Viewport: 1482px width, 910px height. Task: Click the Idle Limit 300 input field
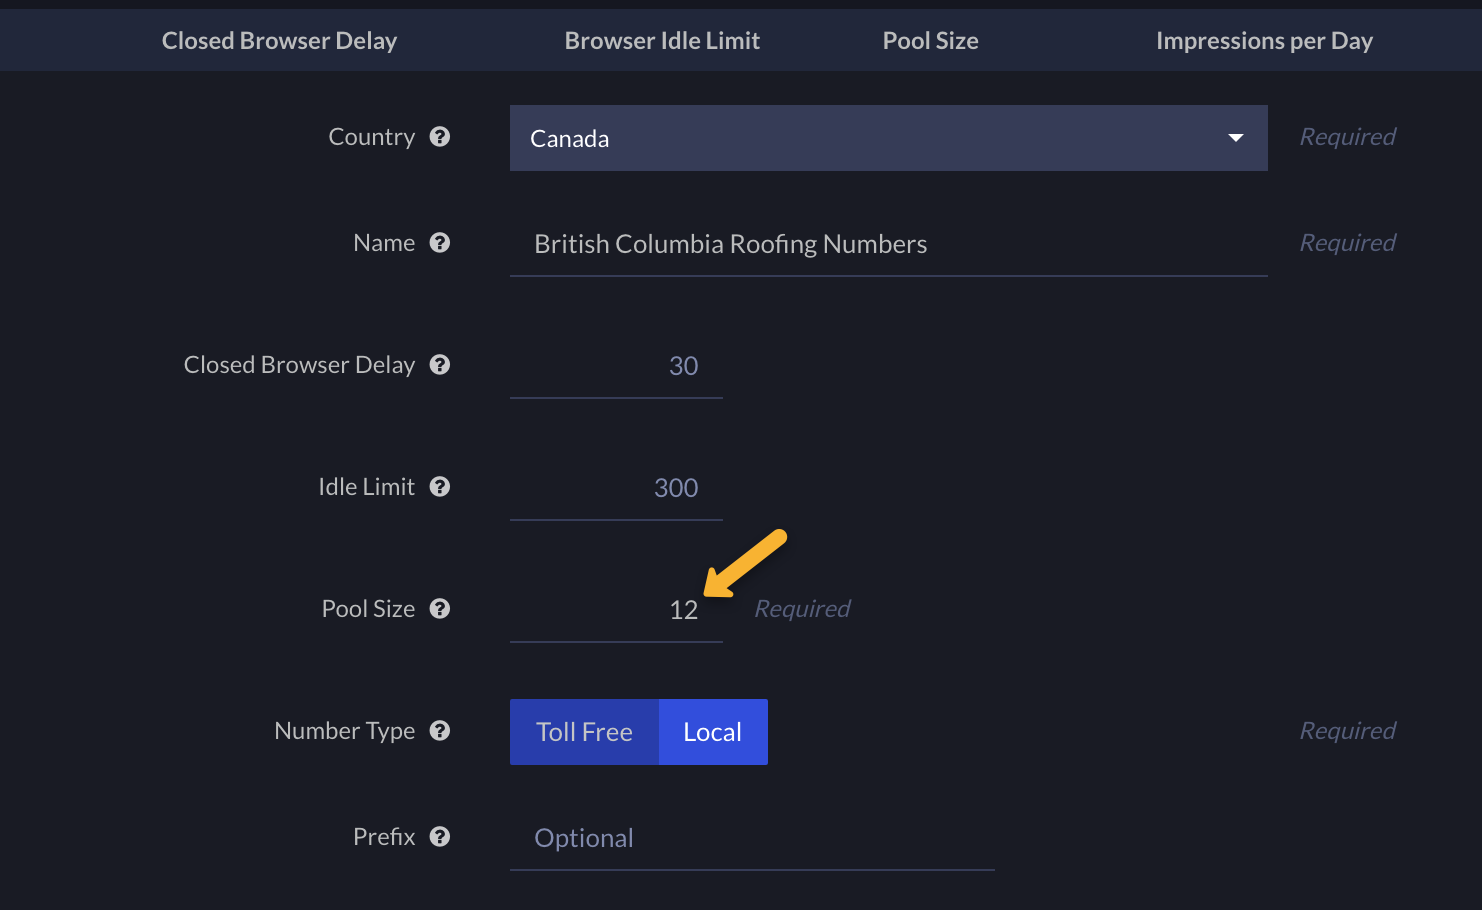click(x=616, y=489)
